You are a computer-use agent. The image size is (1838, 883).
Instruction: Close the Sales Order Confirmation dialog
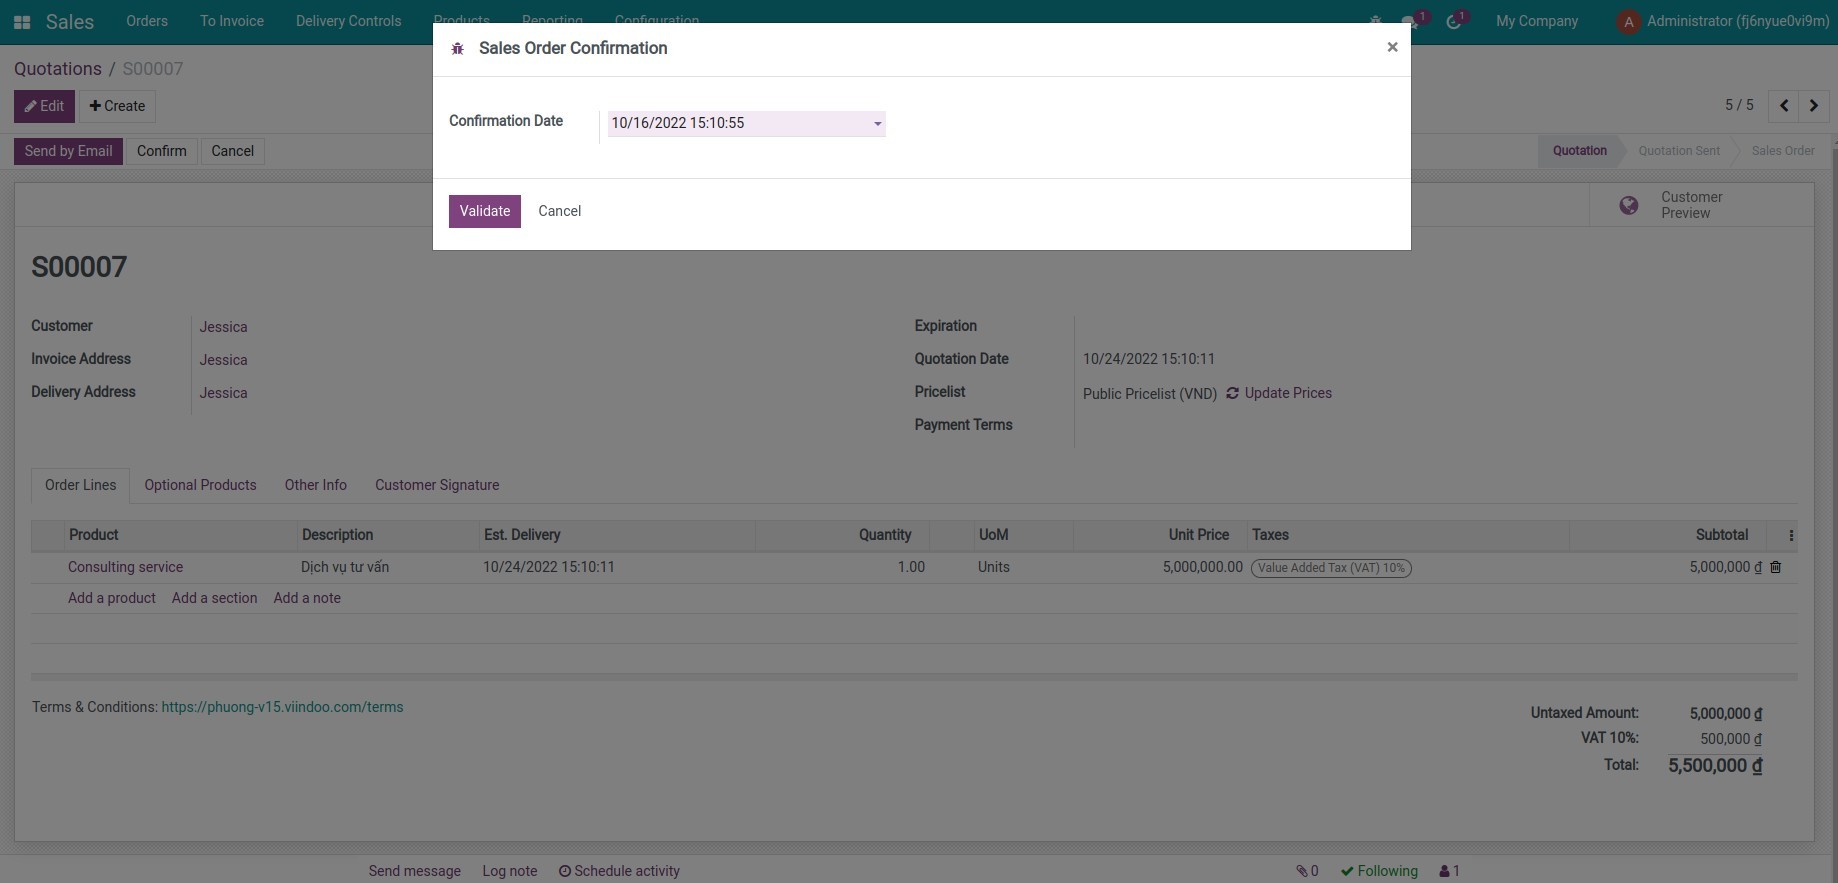[x=1392, y=47]
